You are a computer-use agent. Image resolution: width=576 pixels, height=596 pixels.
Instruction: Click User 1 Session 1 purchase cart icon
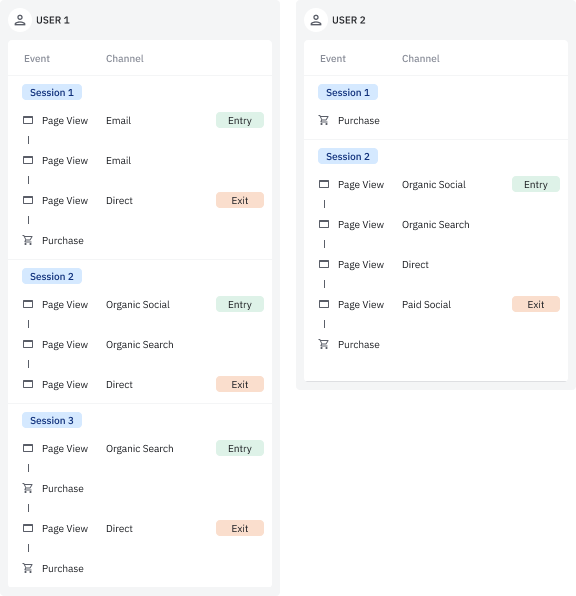point(28,240)
